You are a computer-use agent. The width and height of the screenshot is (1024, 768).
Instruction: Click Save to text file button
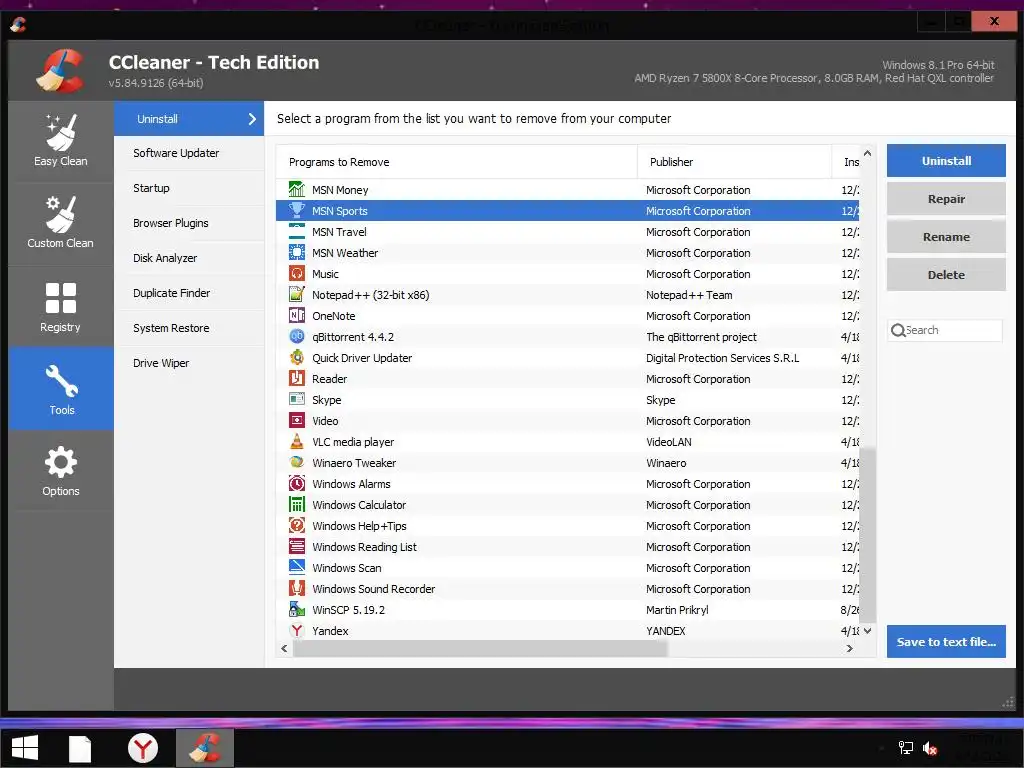coord(946,642)
